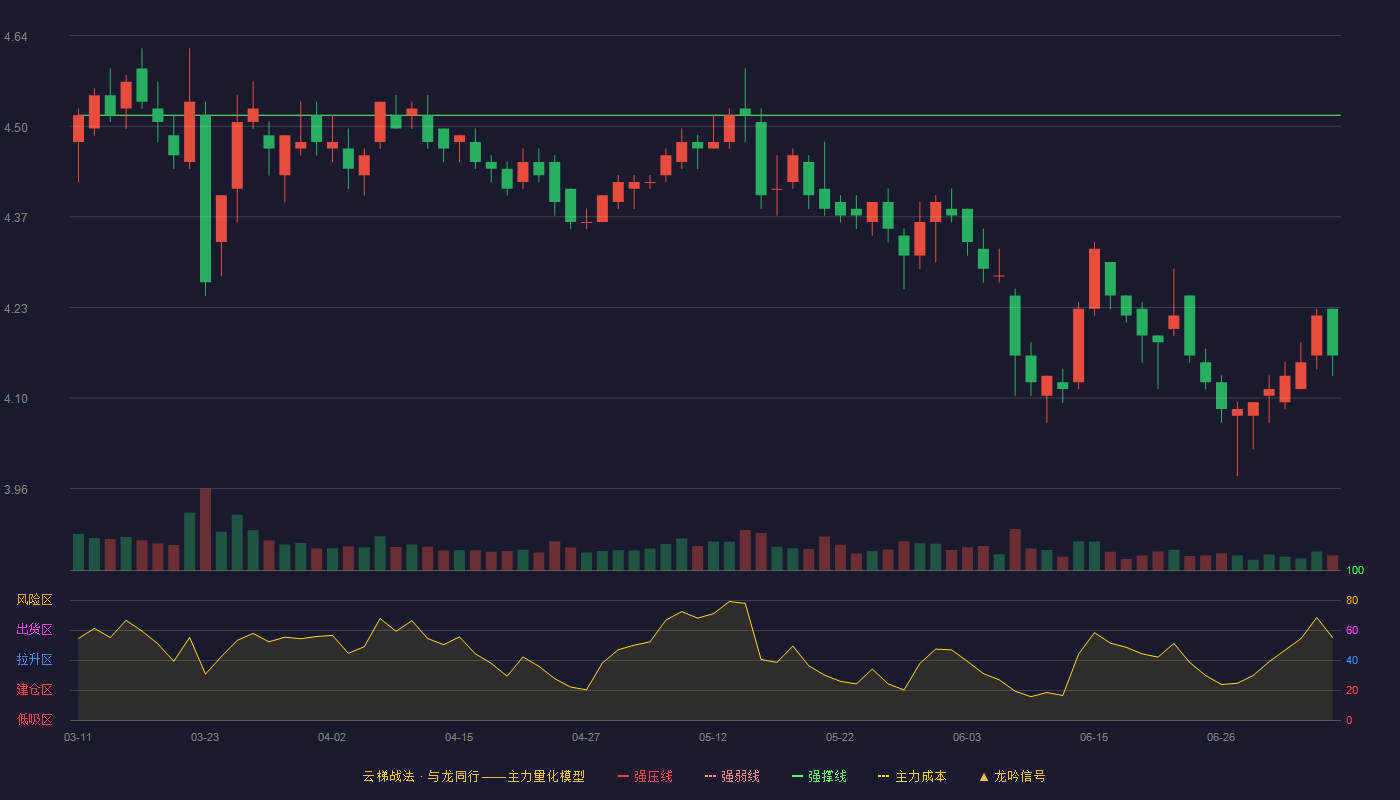Viewport: 1400px width, 800px height.
Task: Click the 04-15 date label
Action: click(x=459, y=737)
